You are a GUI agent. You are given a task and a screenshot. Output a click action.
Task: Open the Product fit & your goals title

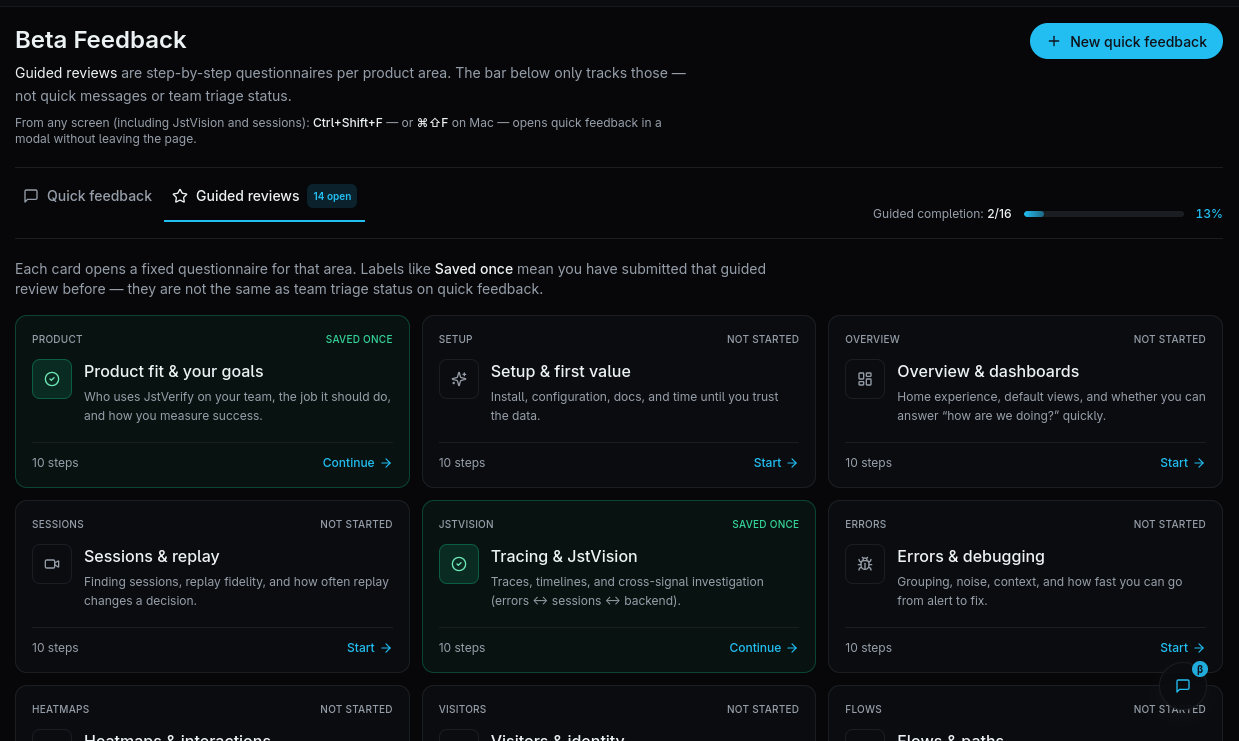[174, 371]
